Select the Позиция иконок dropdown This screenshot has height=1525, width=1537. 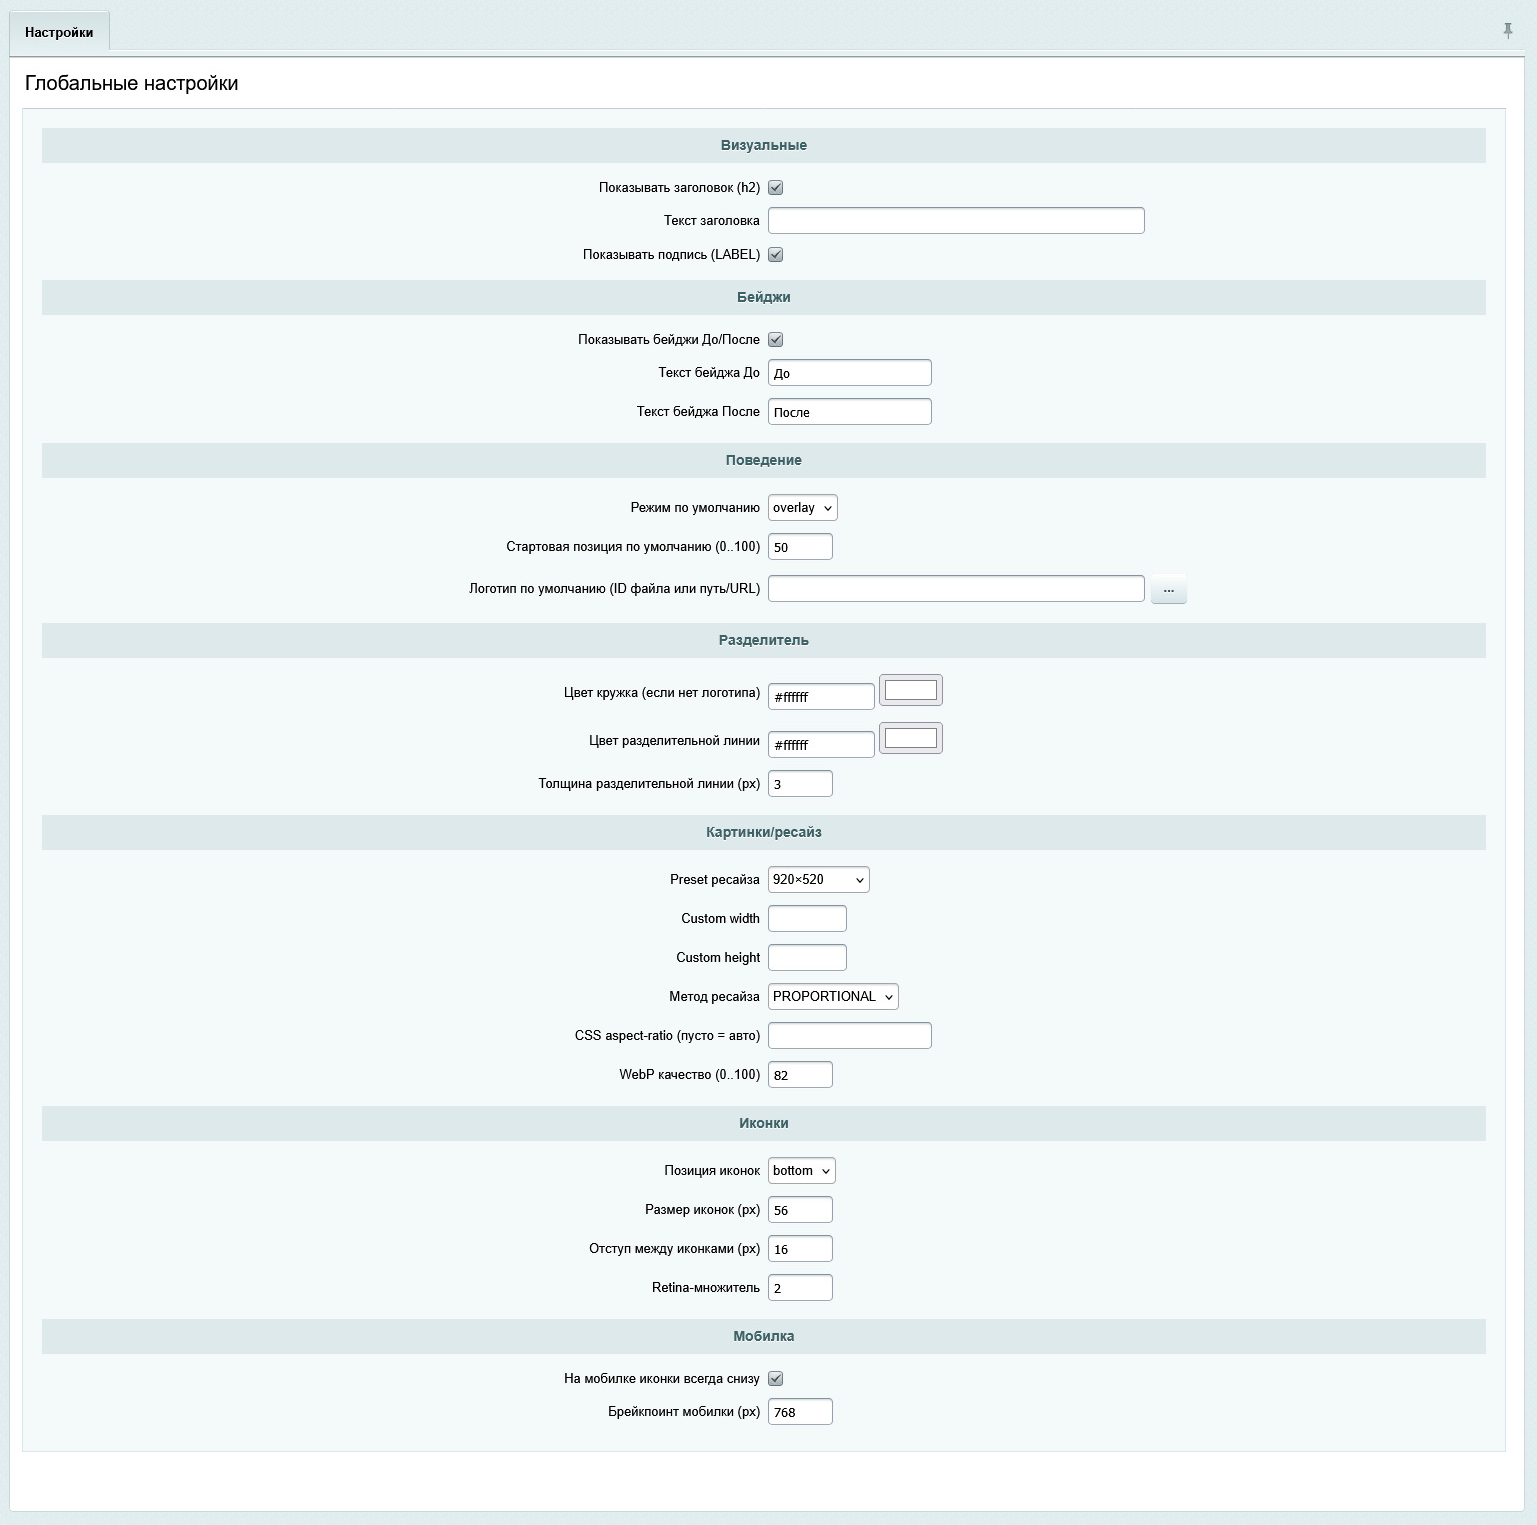801,1171
